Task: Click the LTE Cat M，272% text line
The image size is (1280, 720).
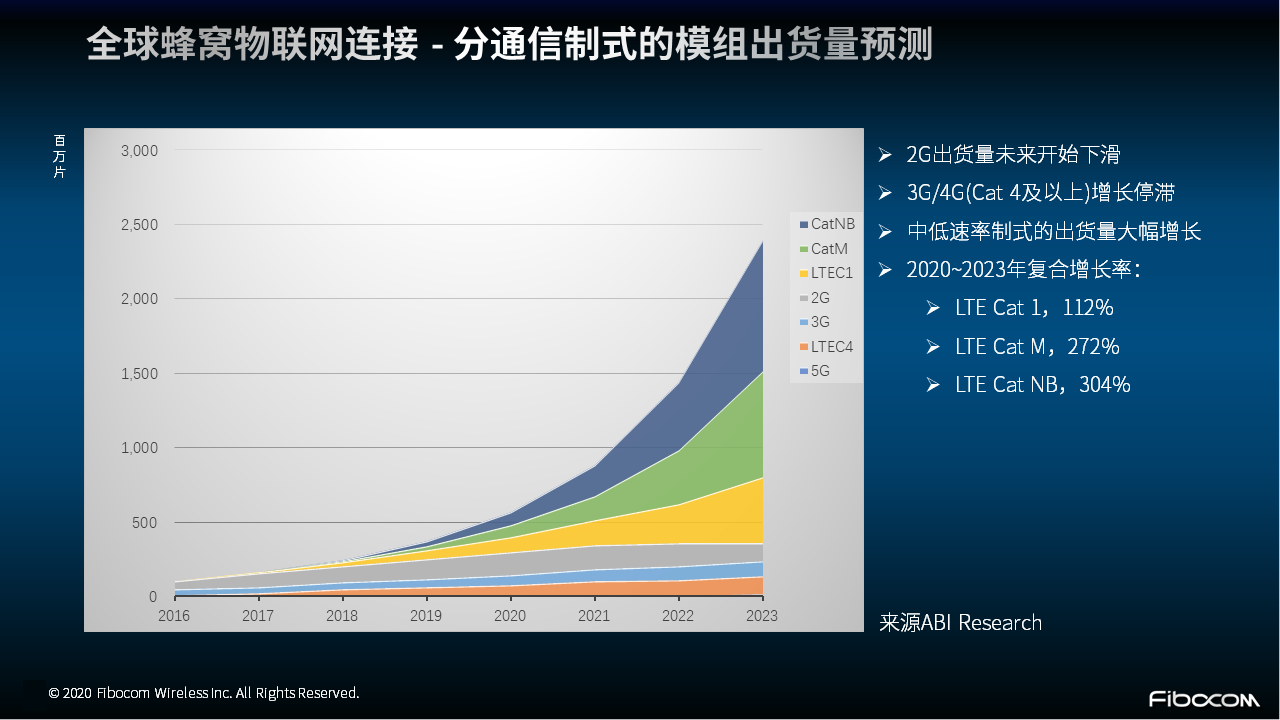Action: 1037,347
